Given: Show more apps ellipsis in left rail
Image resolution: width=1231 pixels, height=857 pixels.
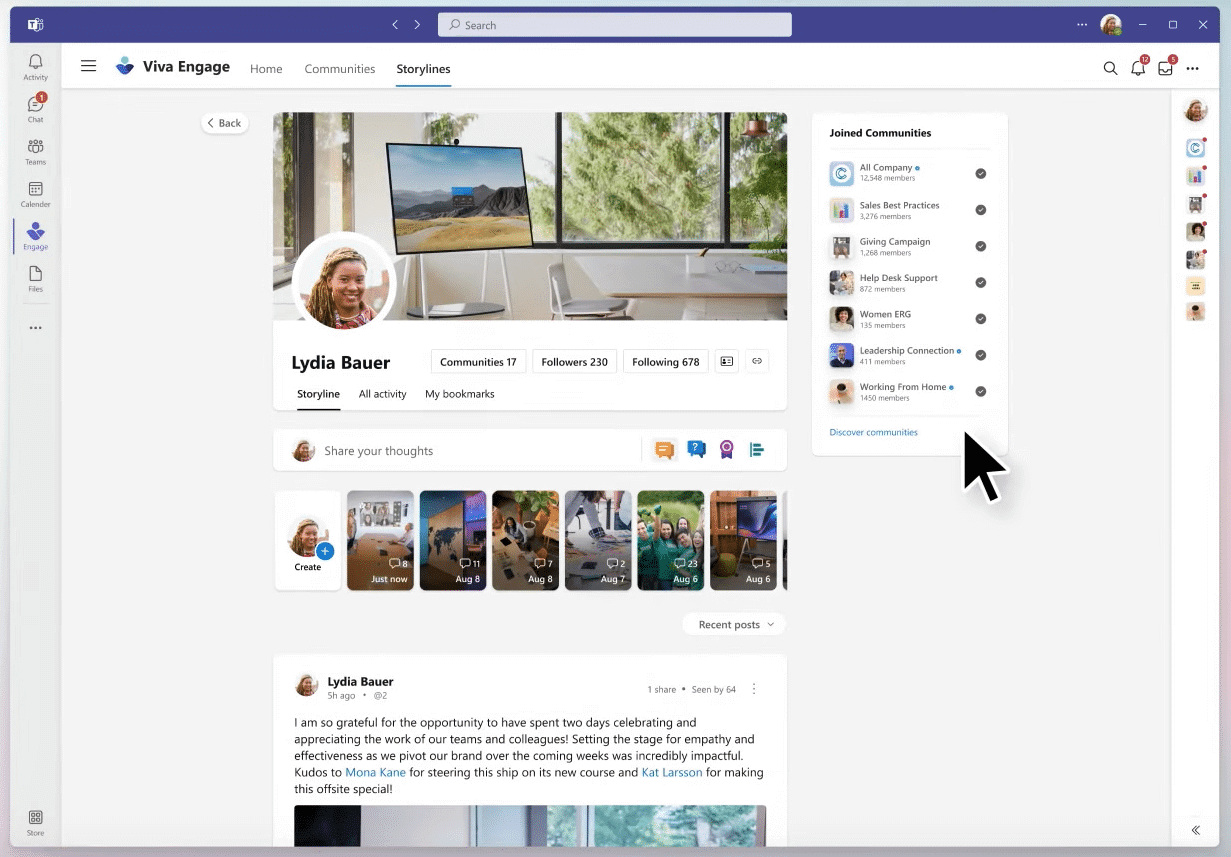Looking at the screenshot, I should coord(35,328).
